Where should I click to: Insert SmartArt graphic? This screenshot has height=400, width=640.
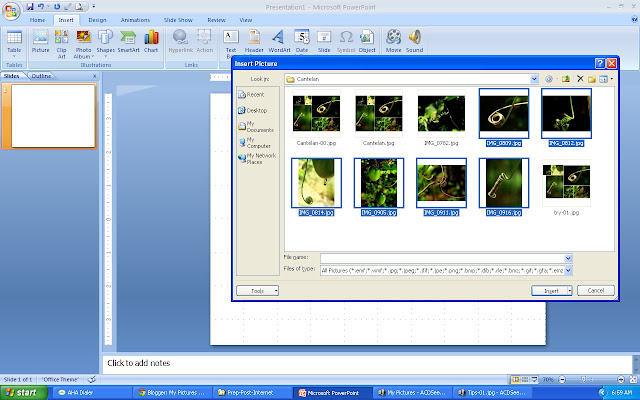point(128,42)
